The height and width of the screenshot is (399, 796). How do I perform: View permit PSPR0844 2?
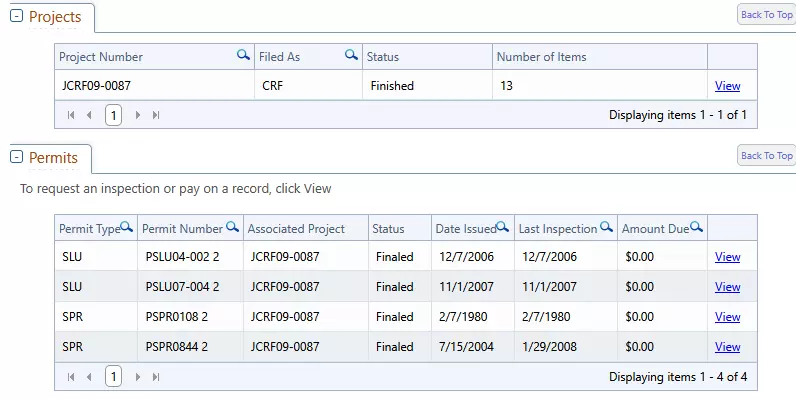(727, 347)
